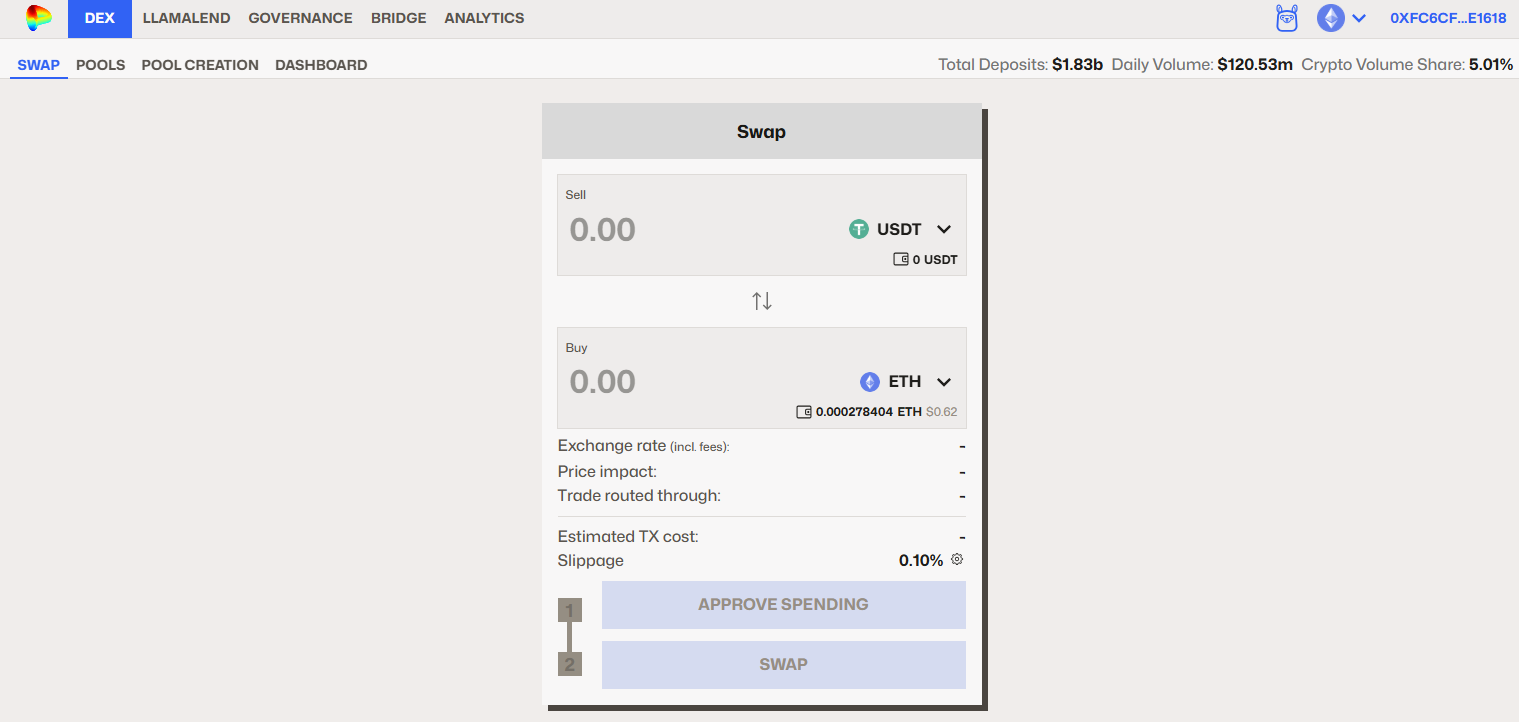Click the wallet icon beside the ETH balance
The height and width of the screenshot is (722, 1519).
(x=804, y=412)
